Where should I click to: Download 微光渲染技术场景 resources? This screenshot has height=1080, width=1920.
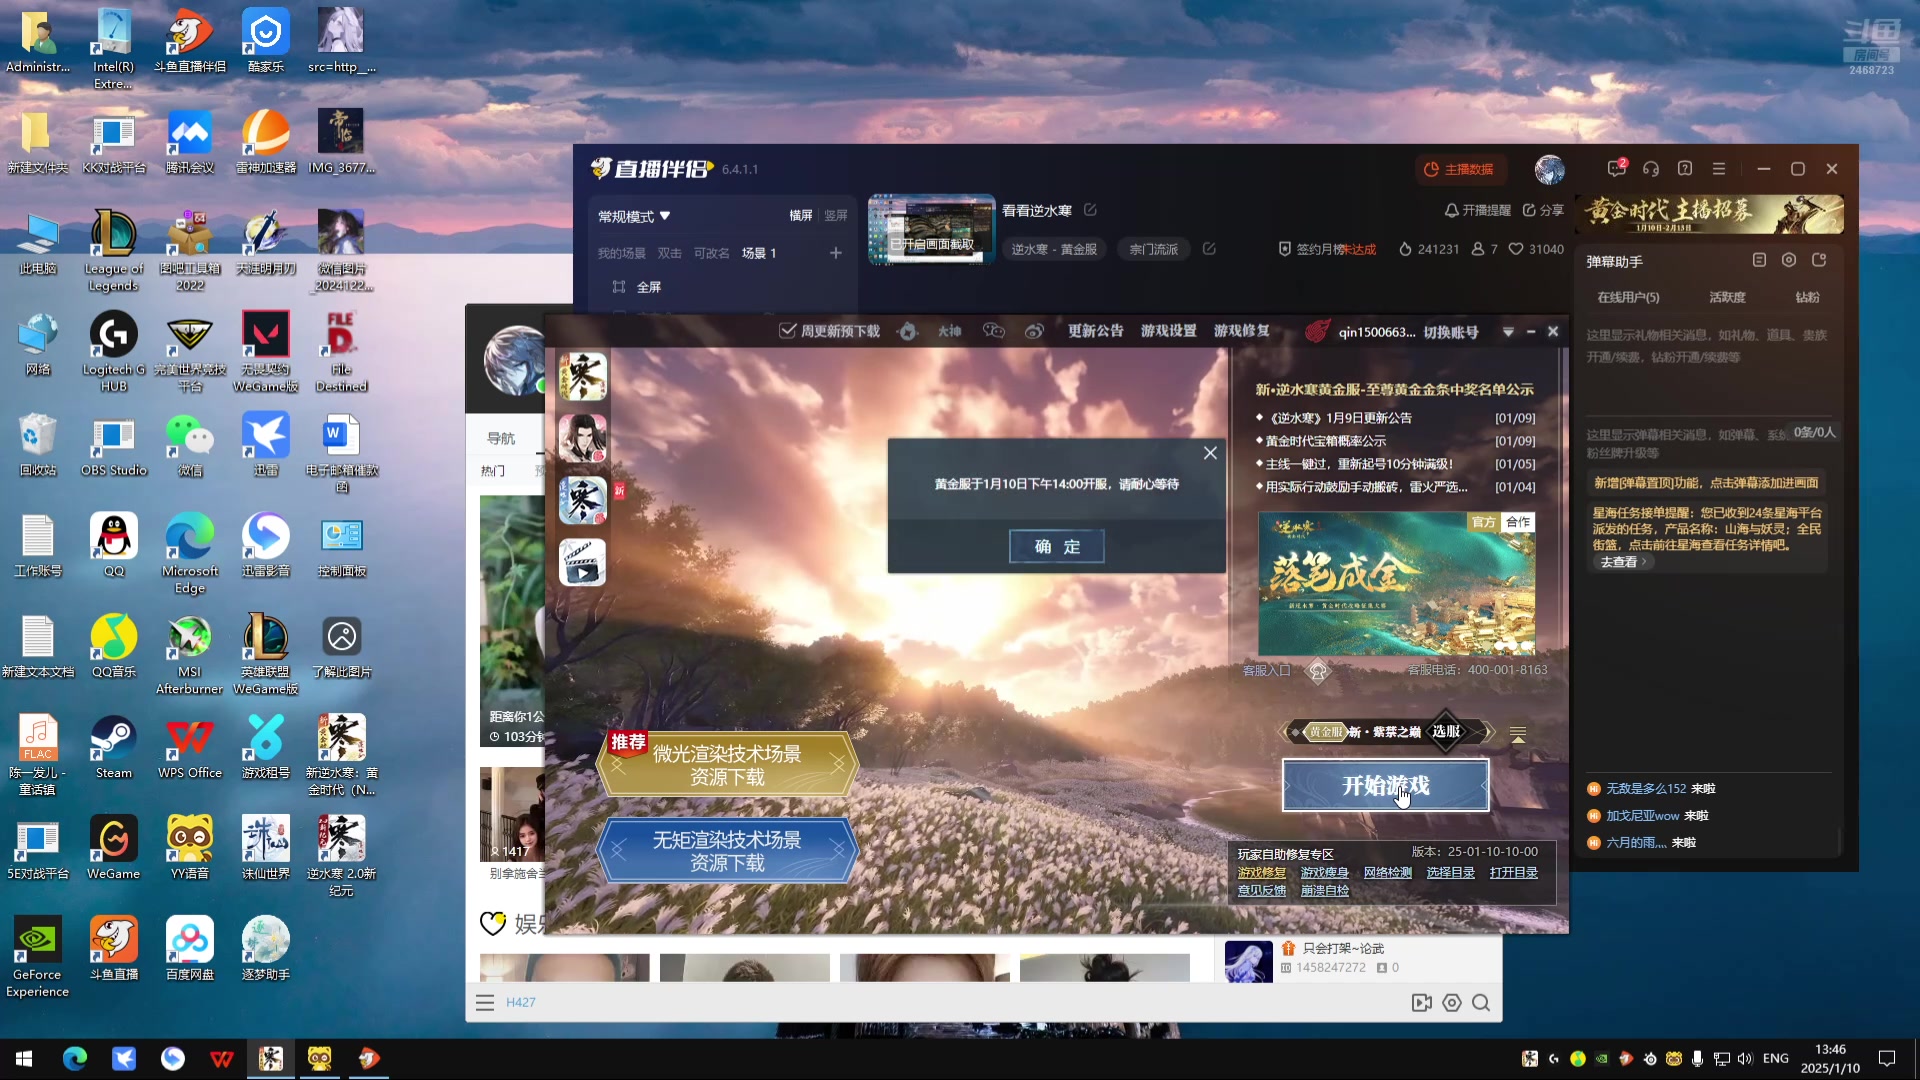(727, 765)
